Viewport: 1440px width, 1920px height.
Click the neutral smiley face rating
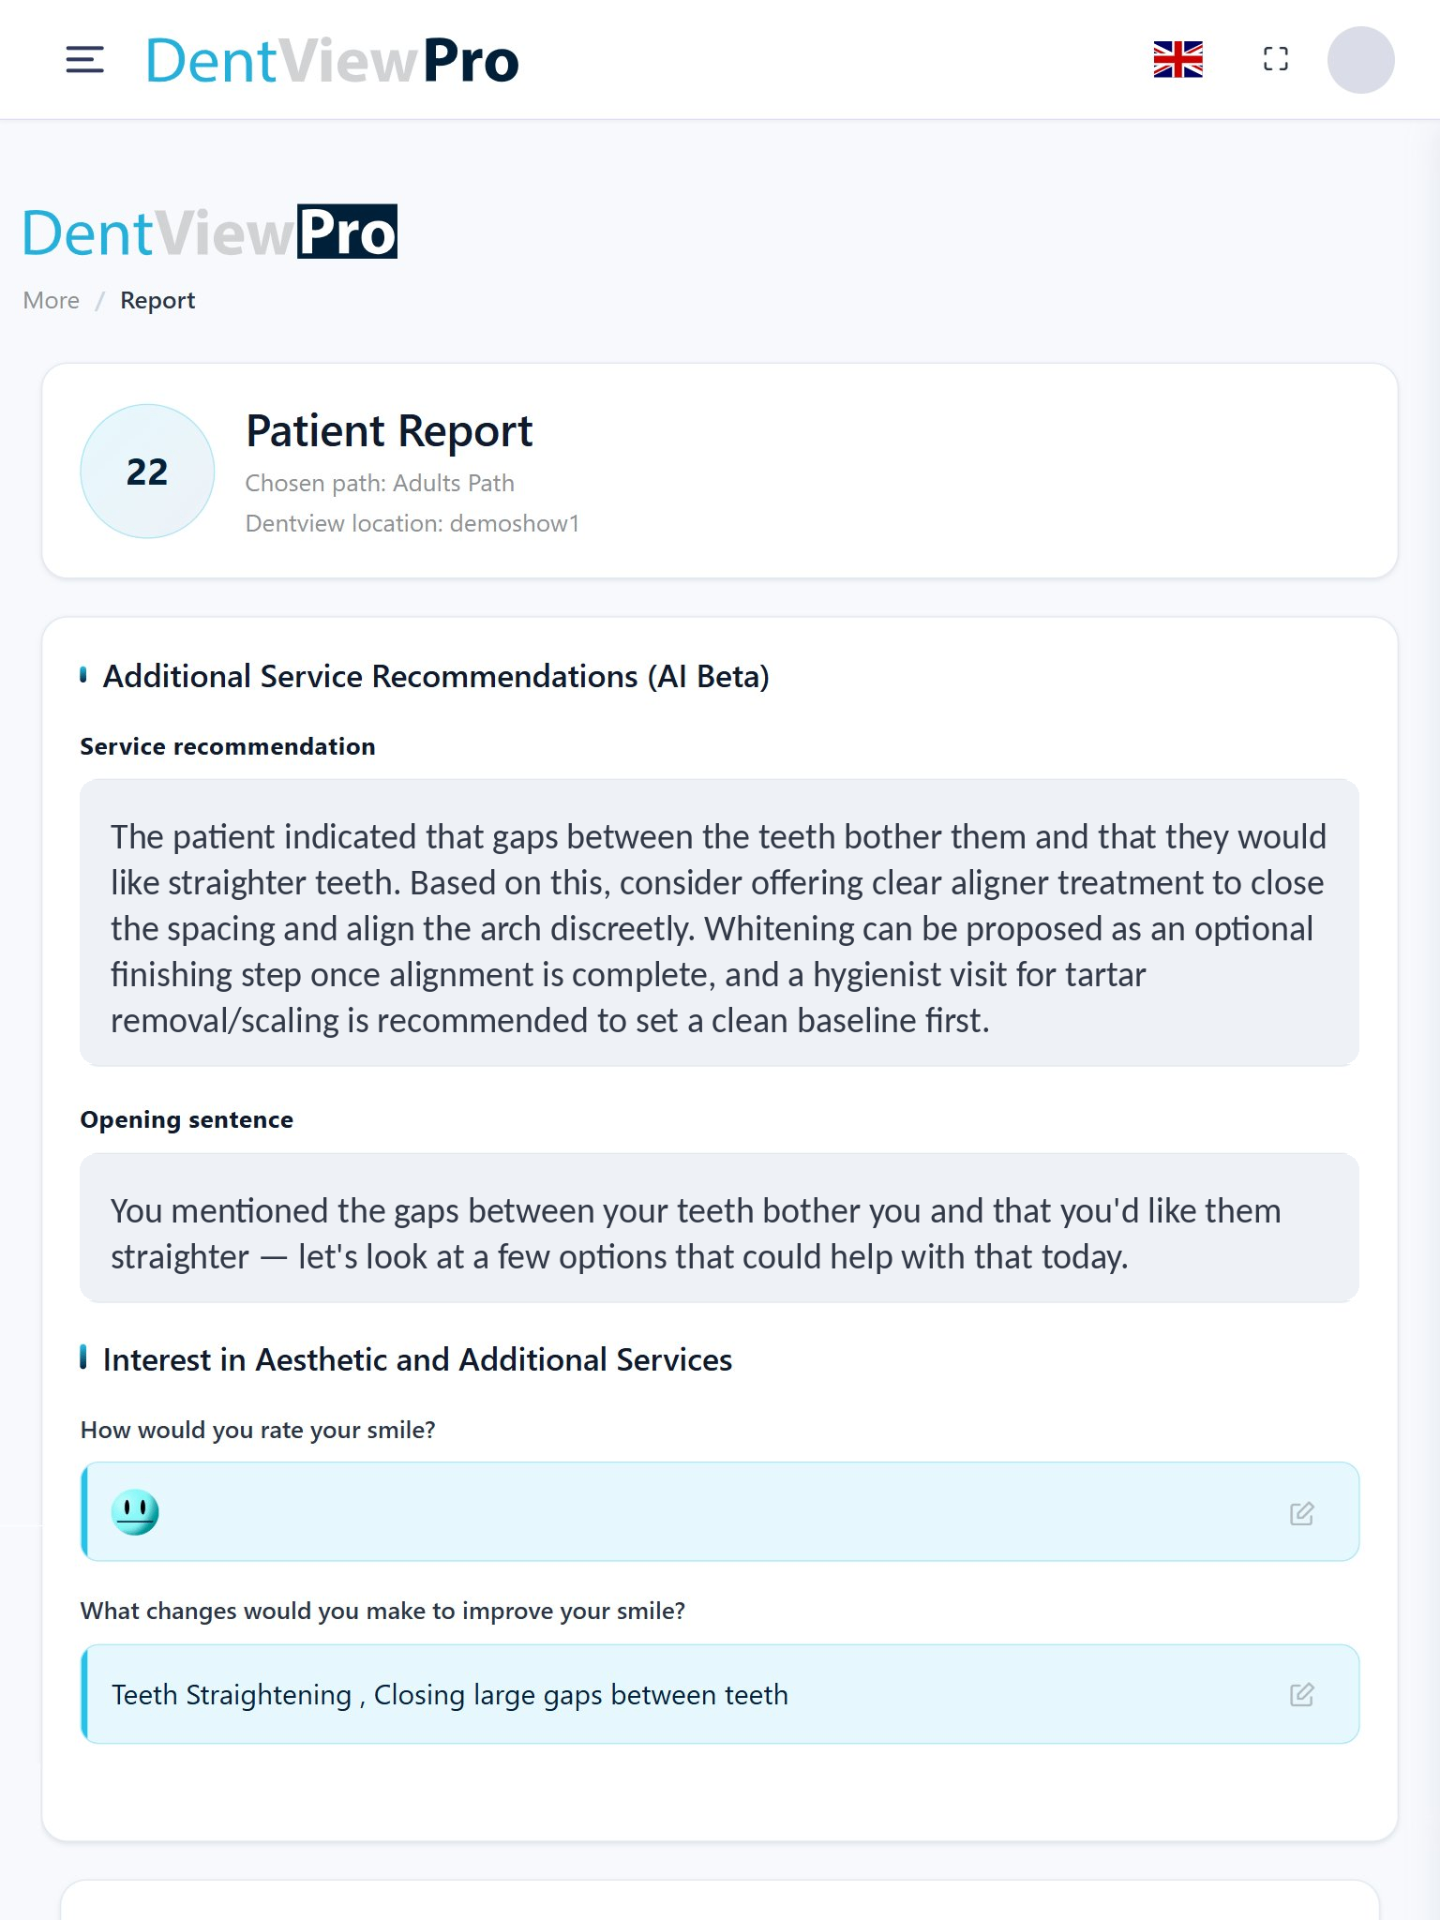point(135,1512)
